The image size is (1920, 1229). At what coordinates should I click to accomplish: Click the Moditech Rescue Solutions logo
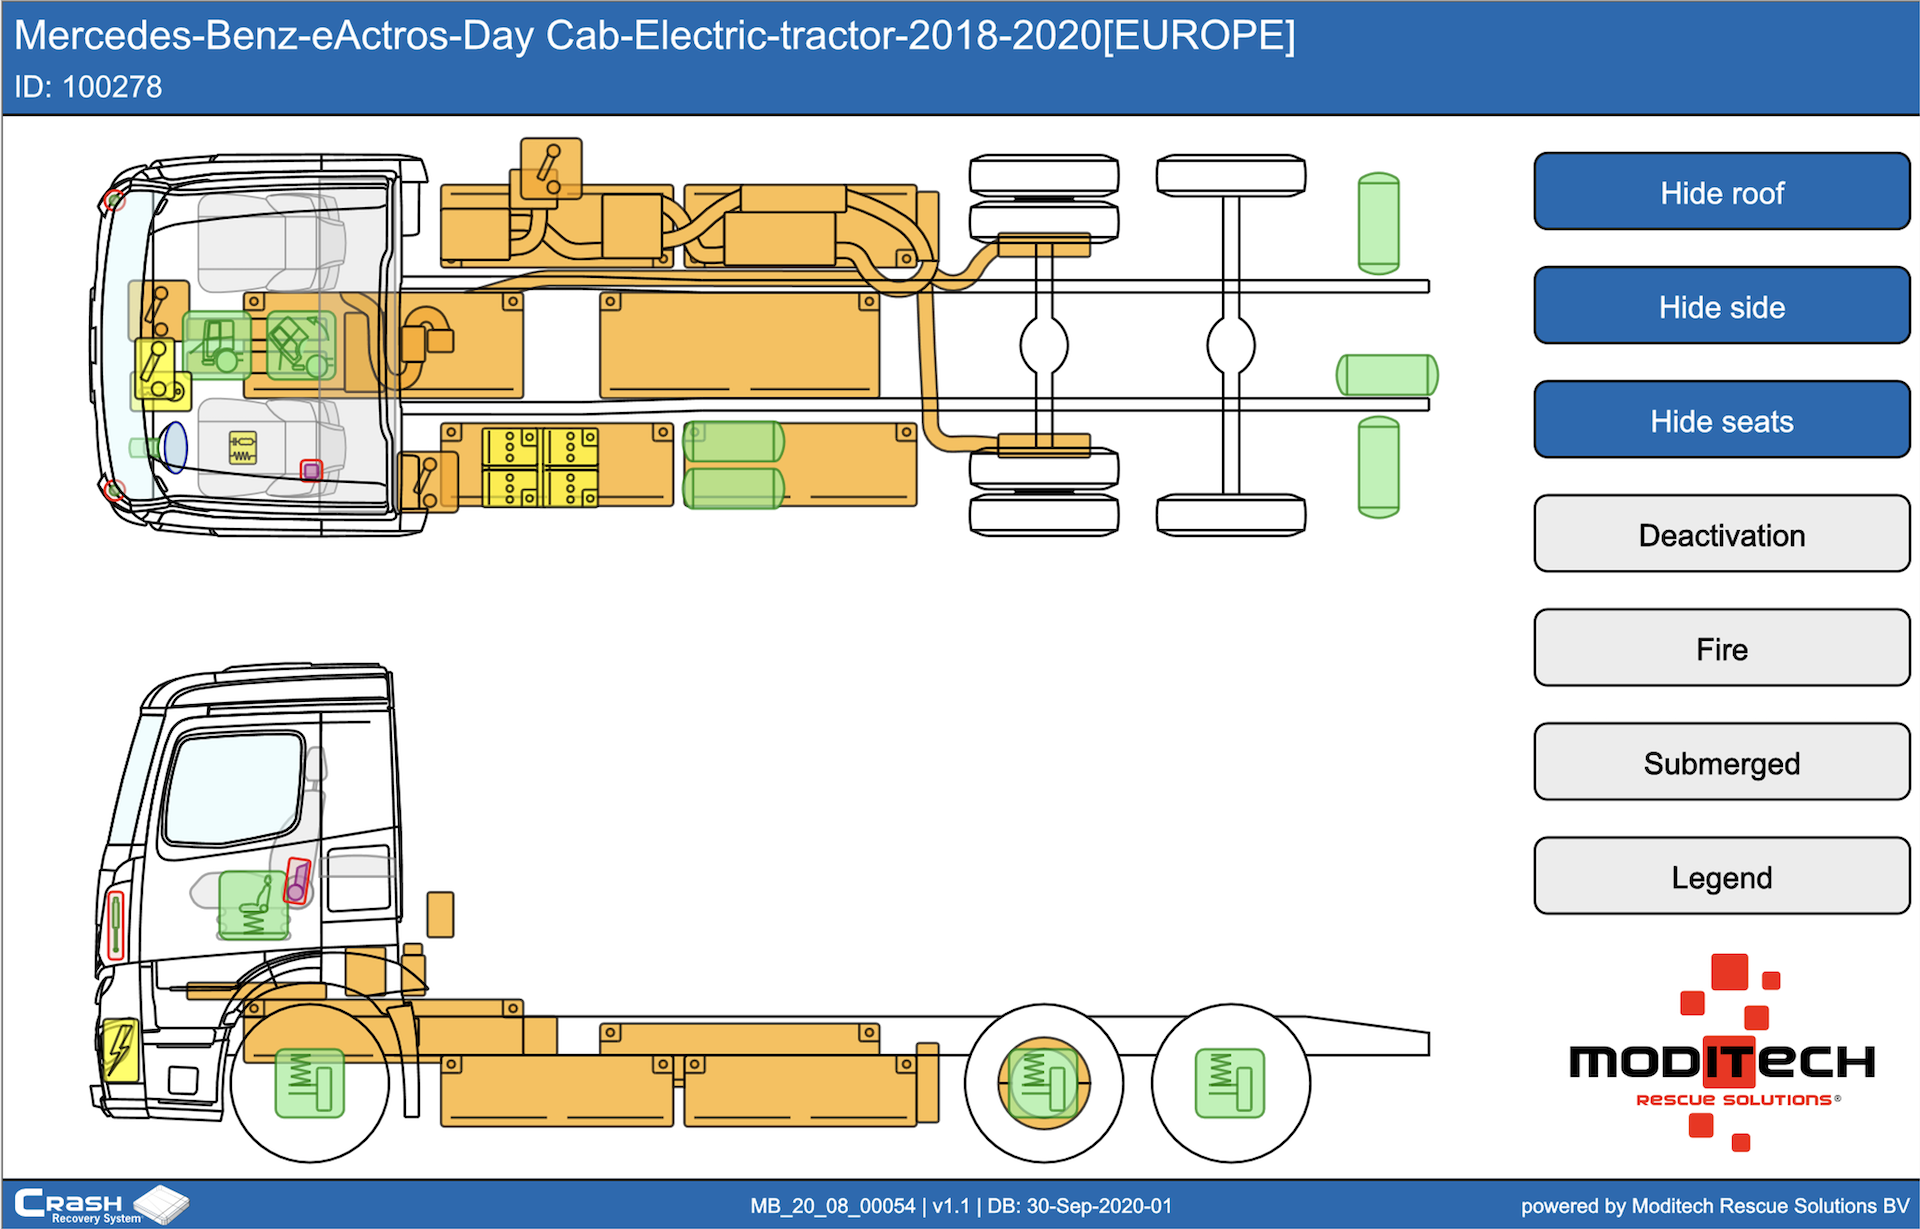tap(1722, 1053)
